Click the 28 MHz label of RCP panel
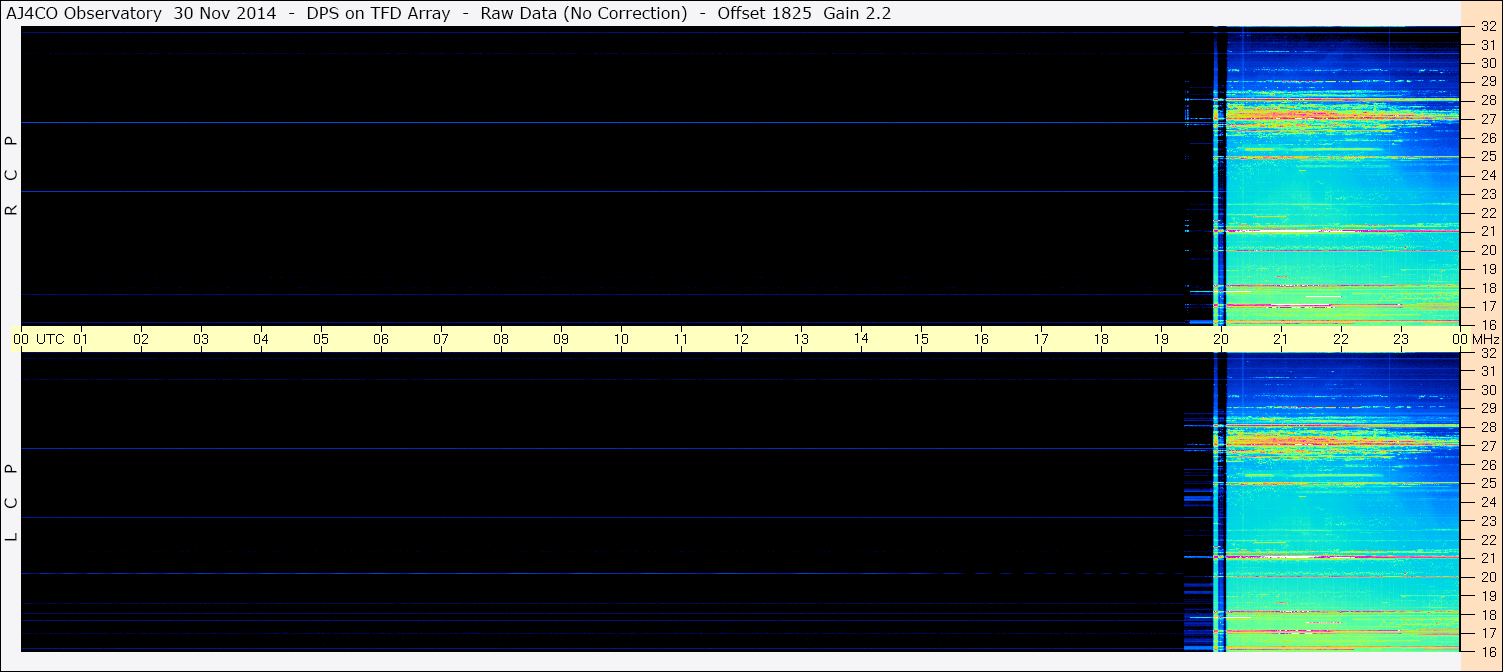Image resolution: width=1503 pixels, height=672 pixels. pos(1488,100)
